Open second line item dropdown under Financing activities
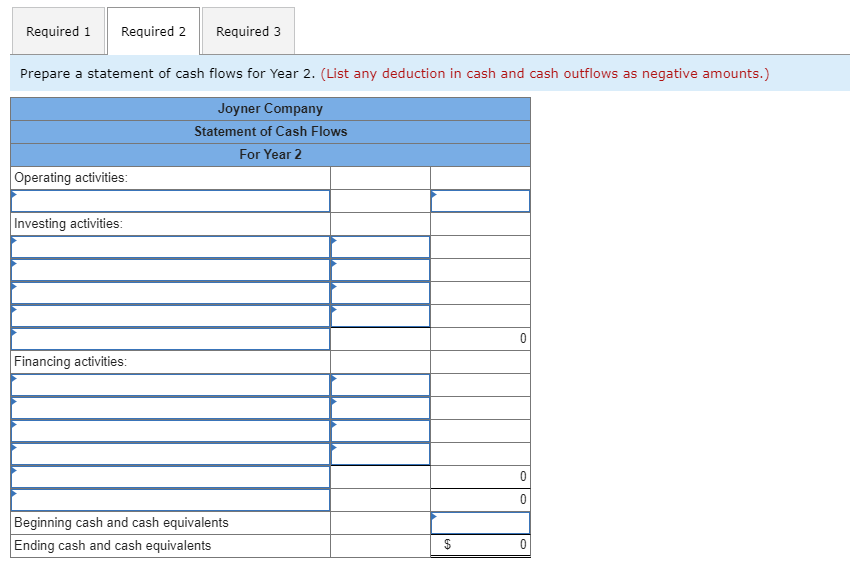The height and width of the screenshot is (562, 850). click(170, 408)
